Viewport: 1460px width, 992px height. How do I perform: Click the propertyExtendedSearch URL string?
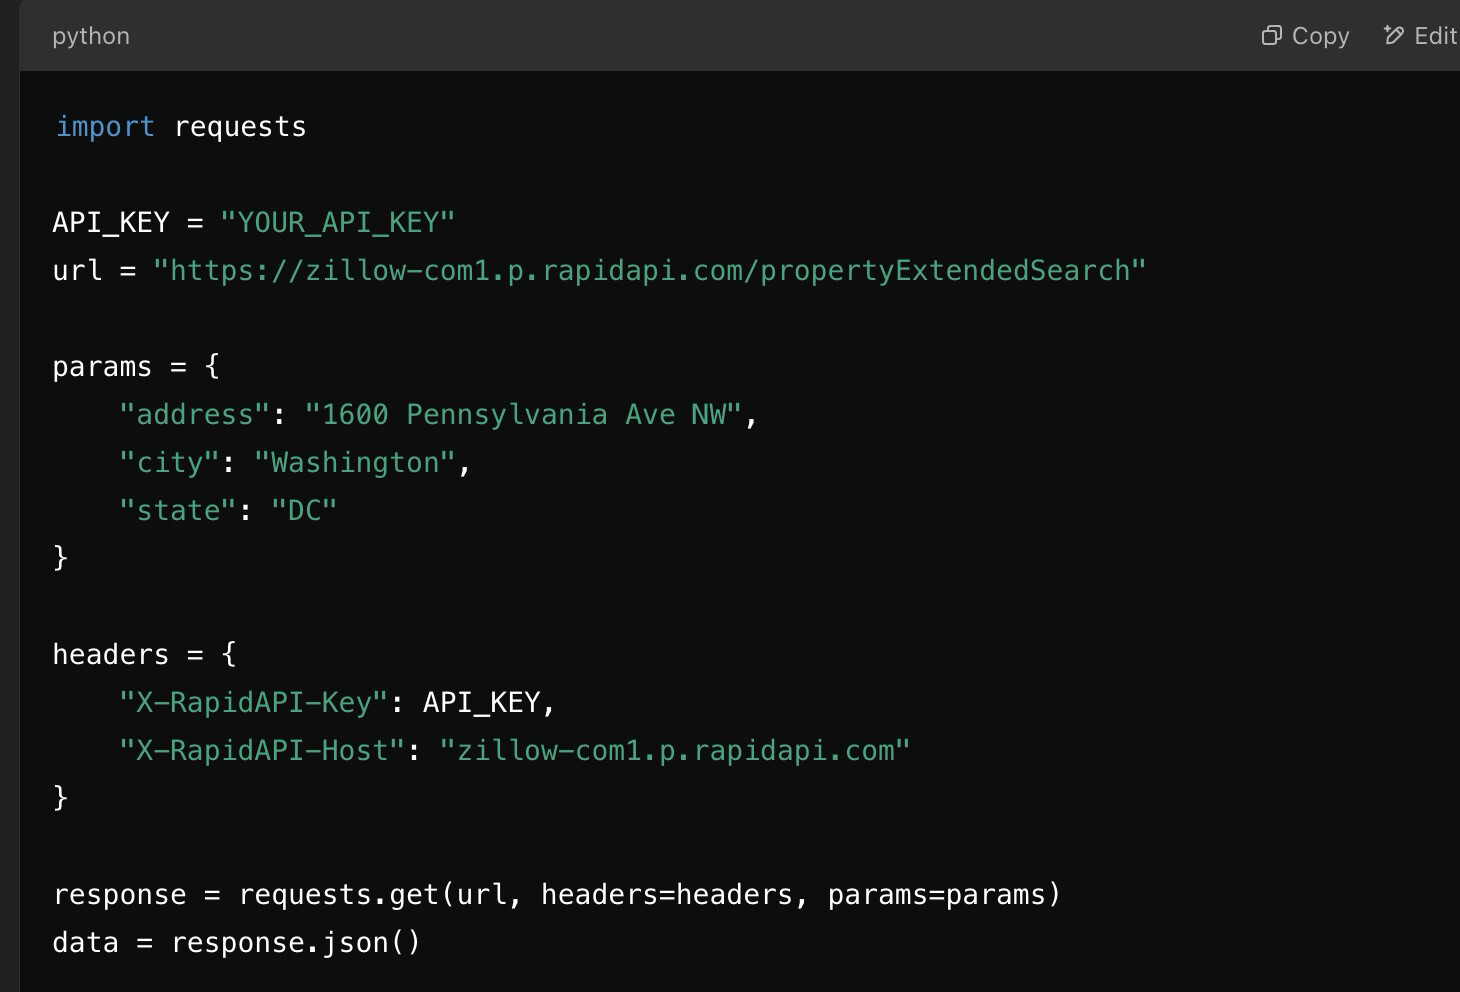[x=650, y=270]
